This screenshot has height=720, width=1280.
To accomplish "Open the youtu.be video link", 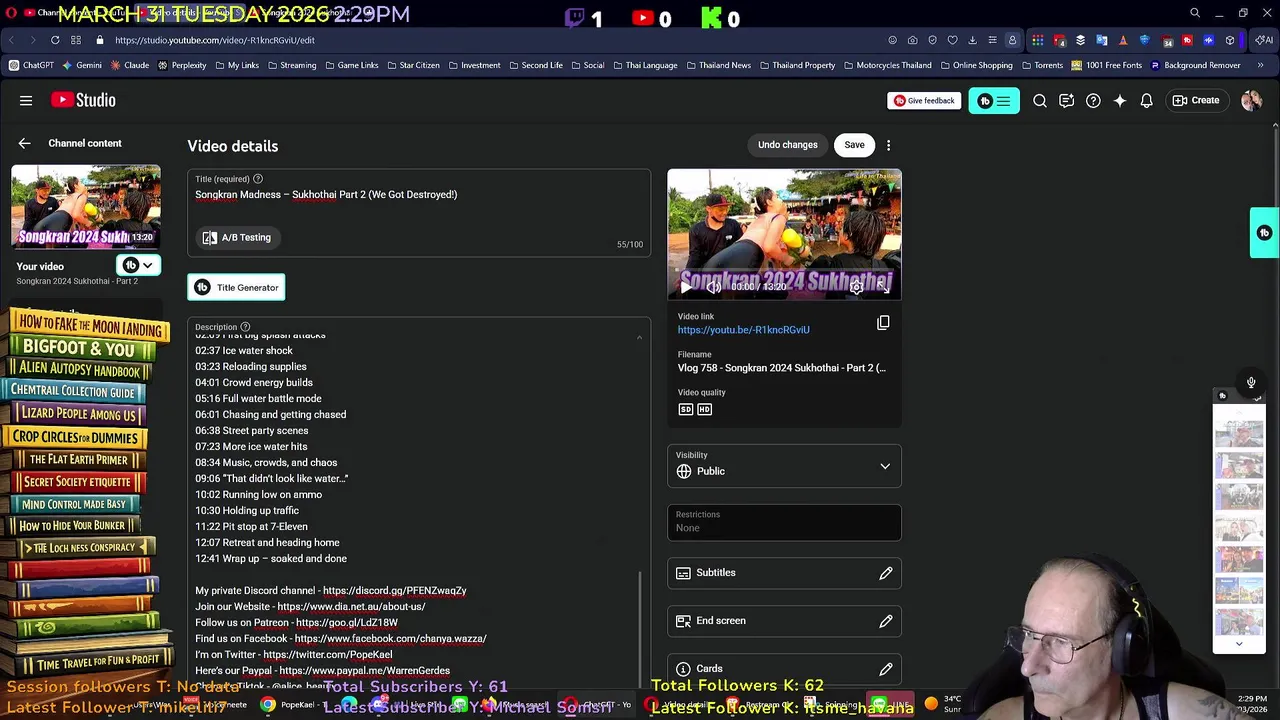I will 743,330.
